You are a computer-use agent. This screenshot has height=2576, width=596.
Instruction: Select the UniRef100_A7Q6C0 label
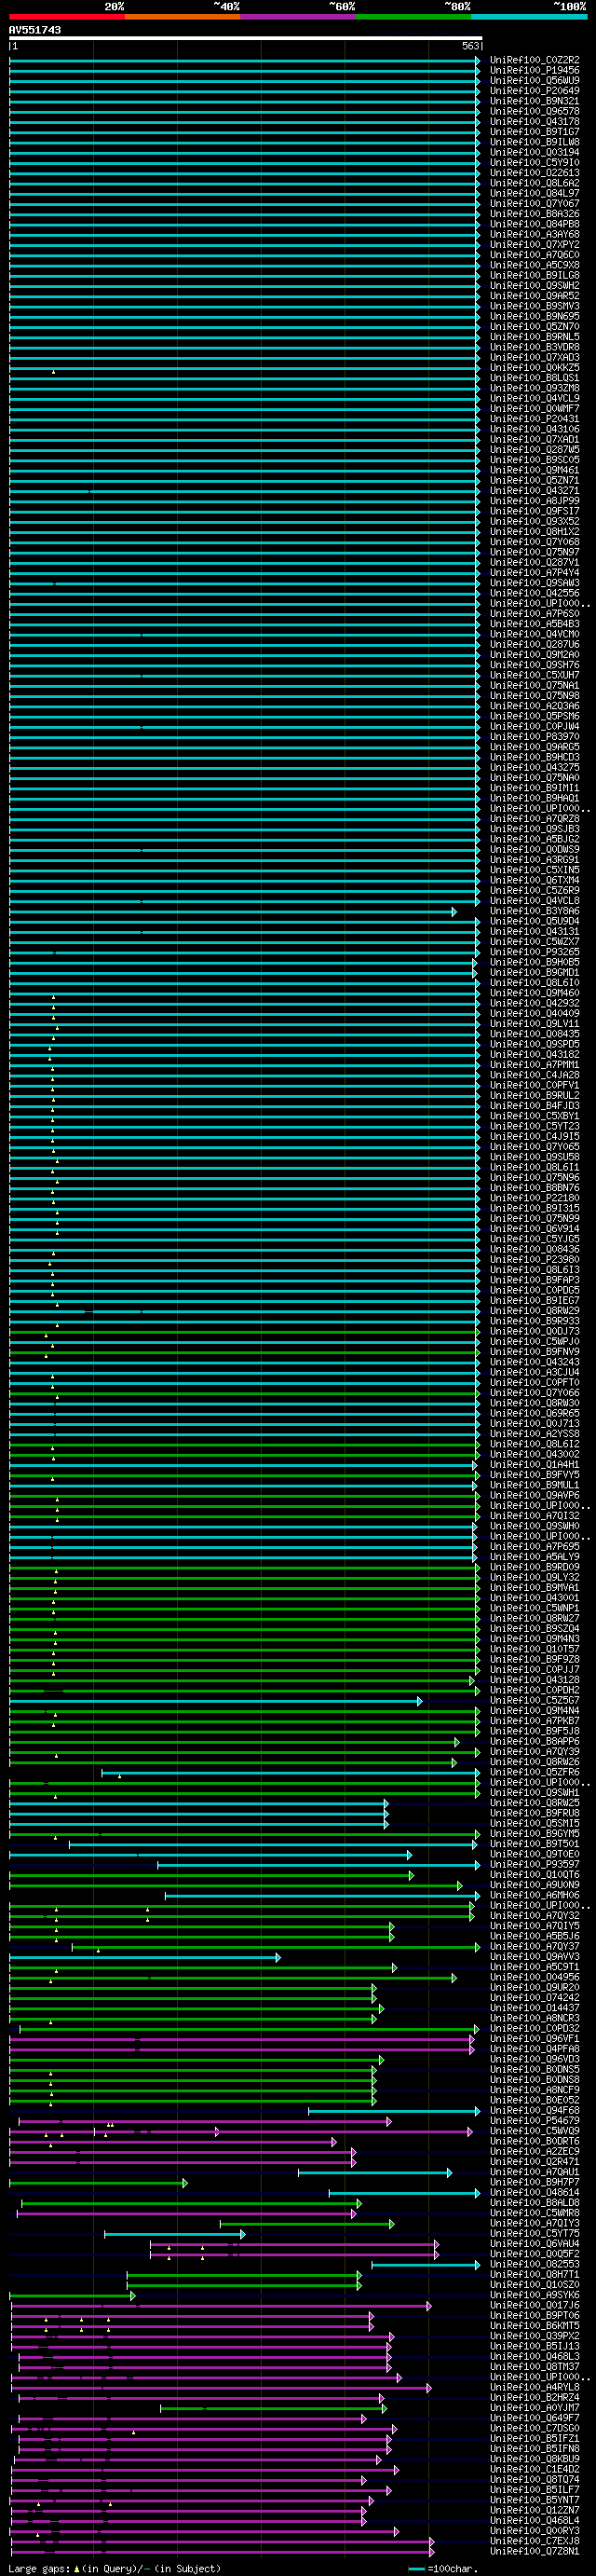click(535, 255)
